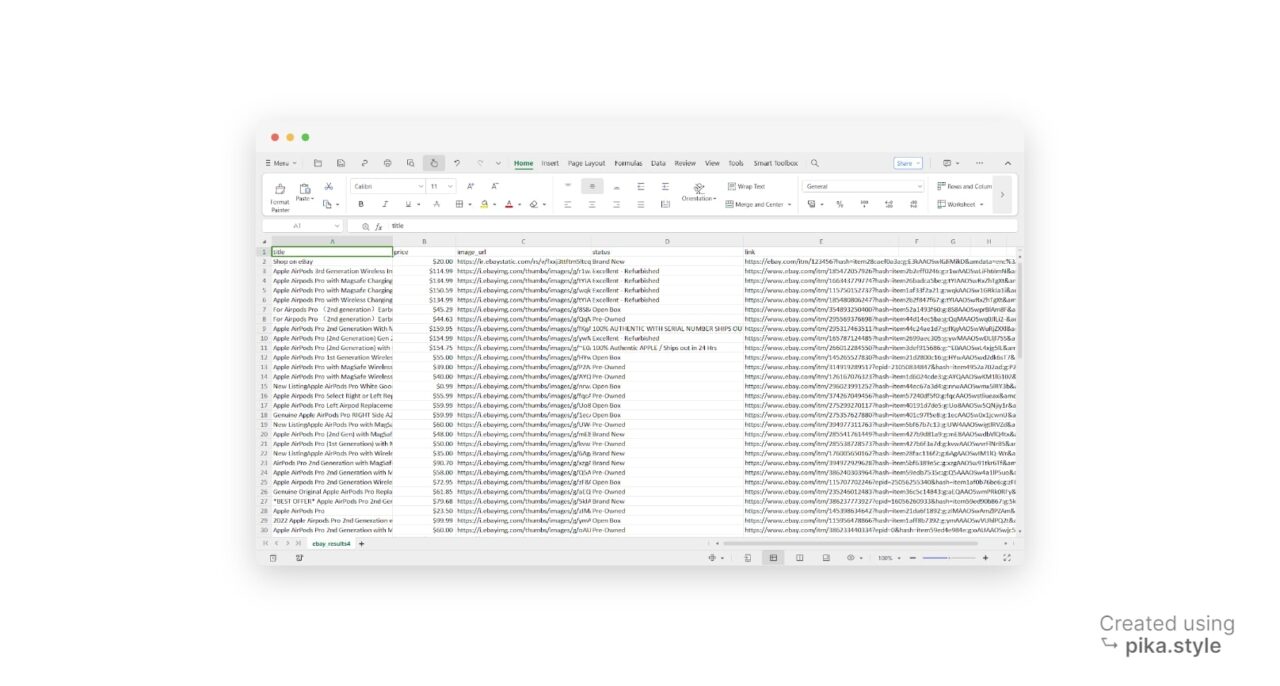1280x686 pixels.
Task: Open the Formulas tab
Action: coord(628,163)
